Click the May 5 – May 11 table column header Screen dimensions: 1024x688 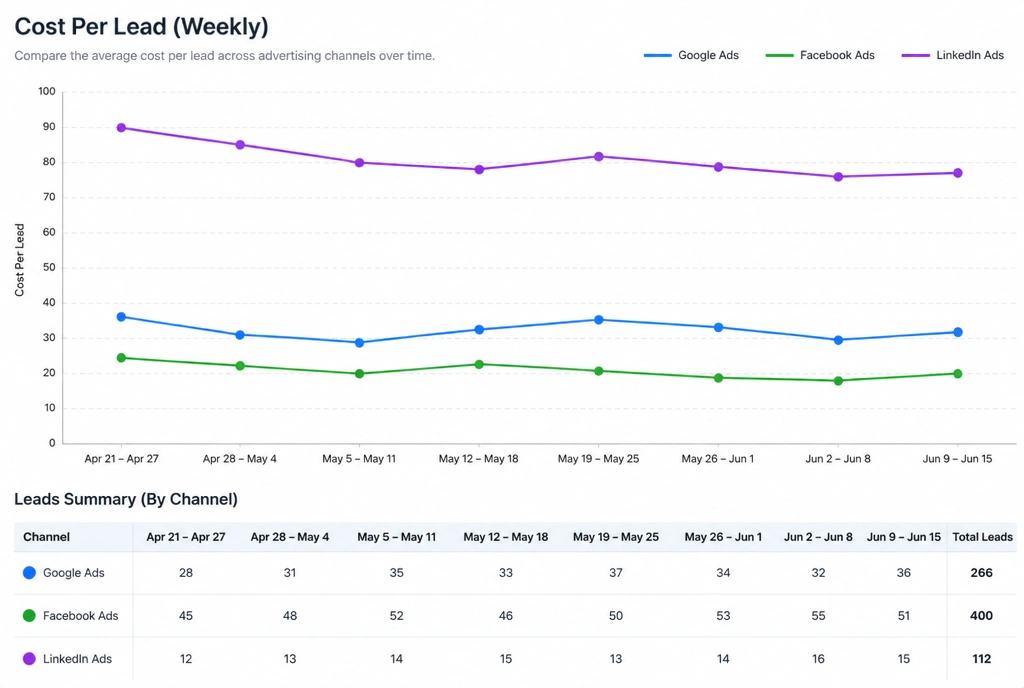[x=396, y=537]
